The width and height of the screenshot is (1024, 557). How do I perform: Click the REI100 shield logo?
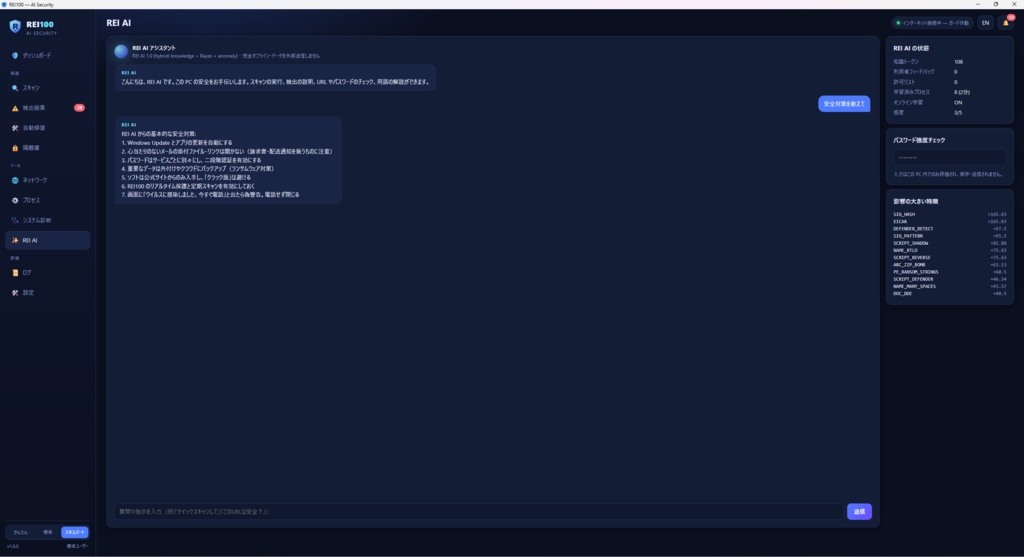pyautogui.click(x=15, y=27)
